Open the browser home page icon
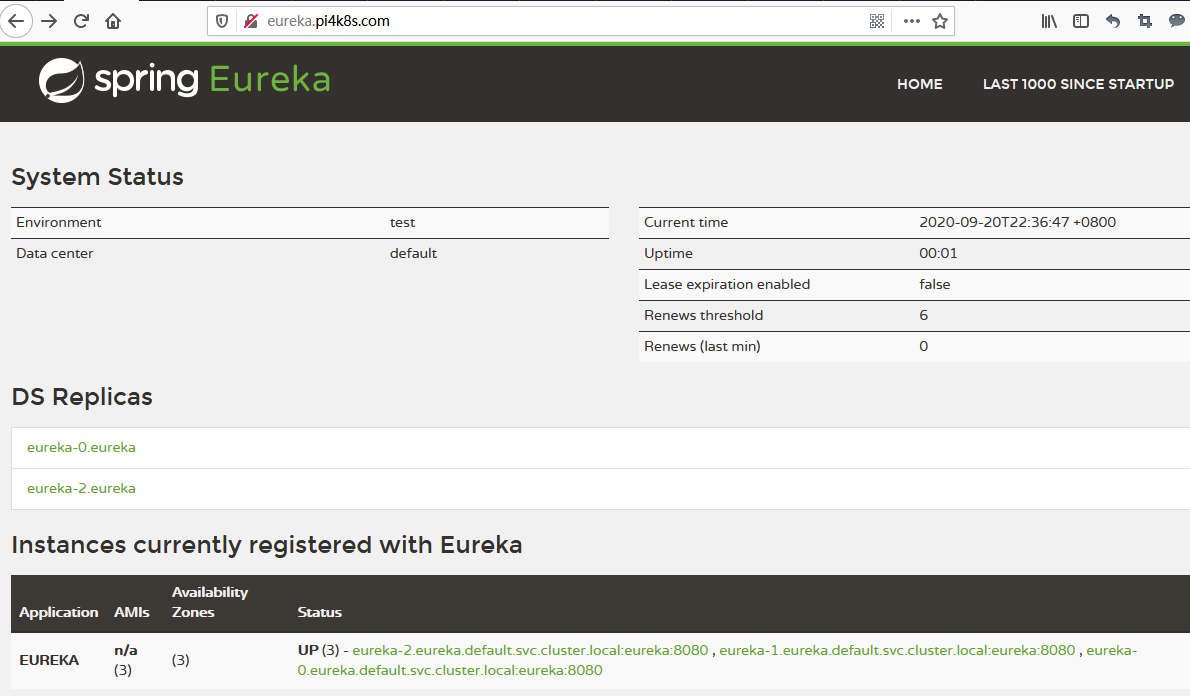Screen dimensions: 1190x696 [x=113, y=21]
